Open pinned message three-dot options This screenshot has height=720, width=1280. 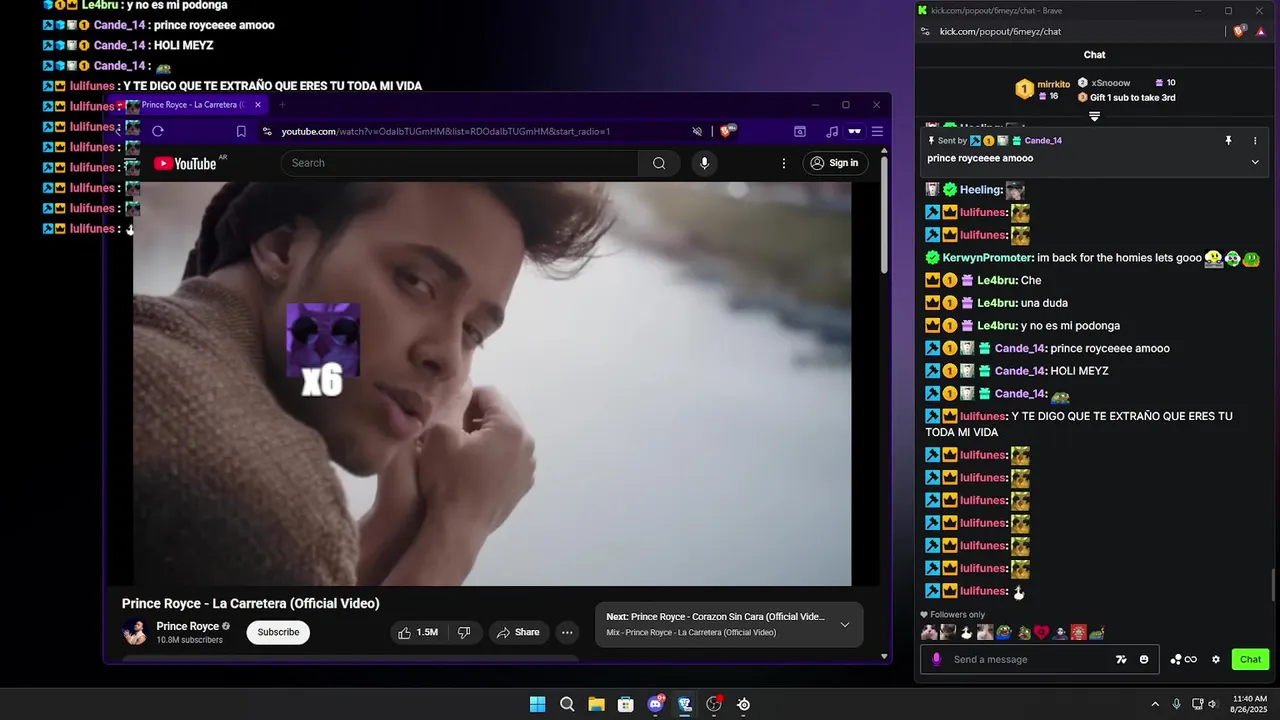coord(1255,141)
